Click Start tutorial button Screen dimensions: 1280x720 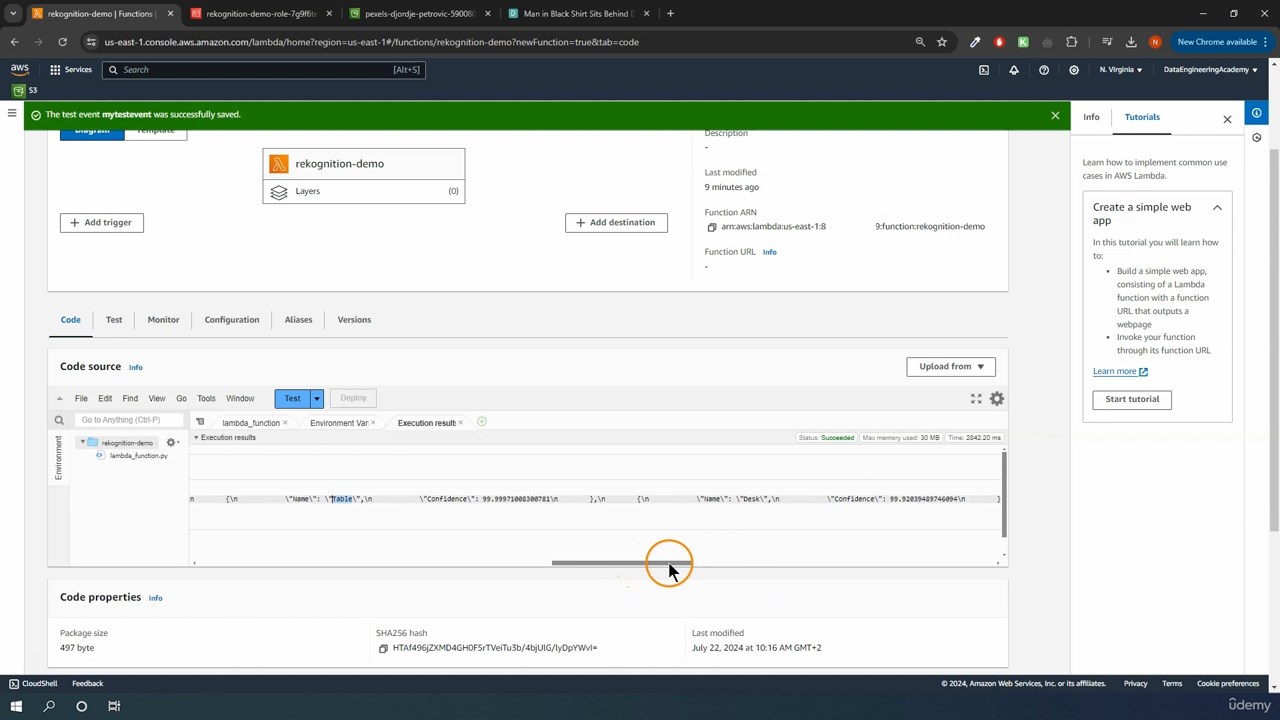point(1132,399)
